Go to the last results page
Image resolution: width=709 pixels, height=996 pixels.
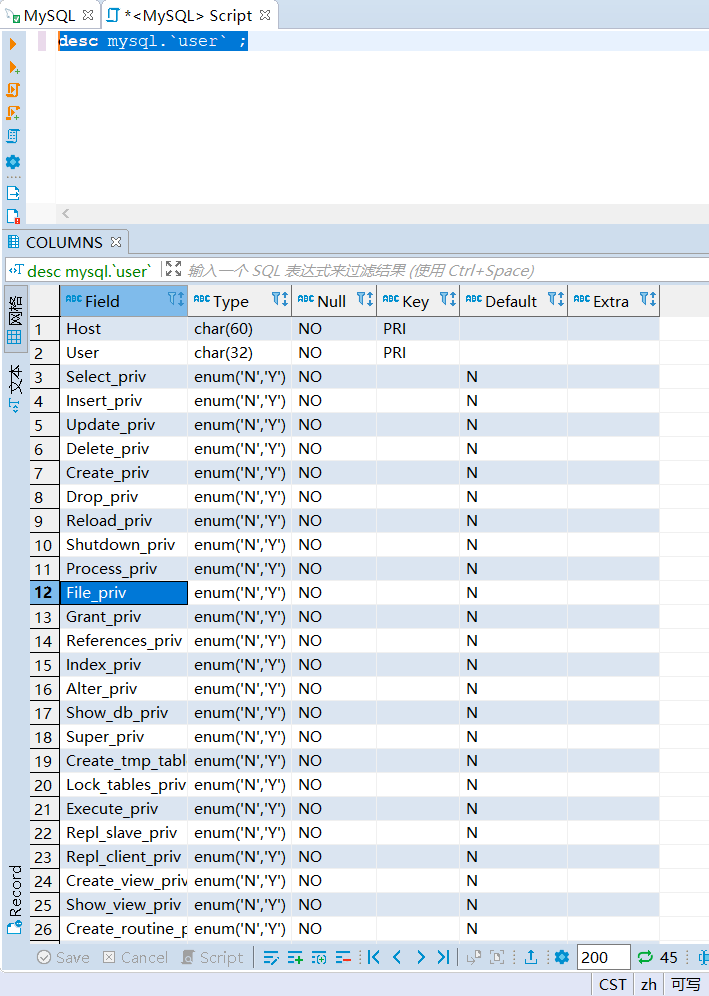443,957
